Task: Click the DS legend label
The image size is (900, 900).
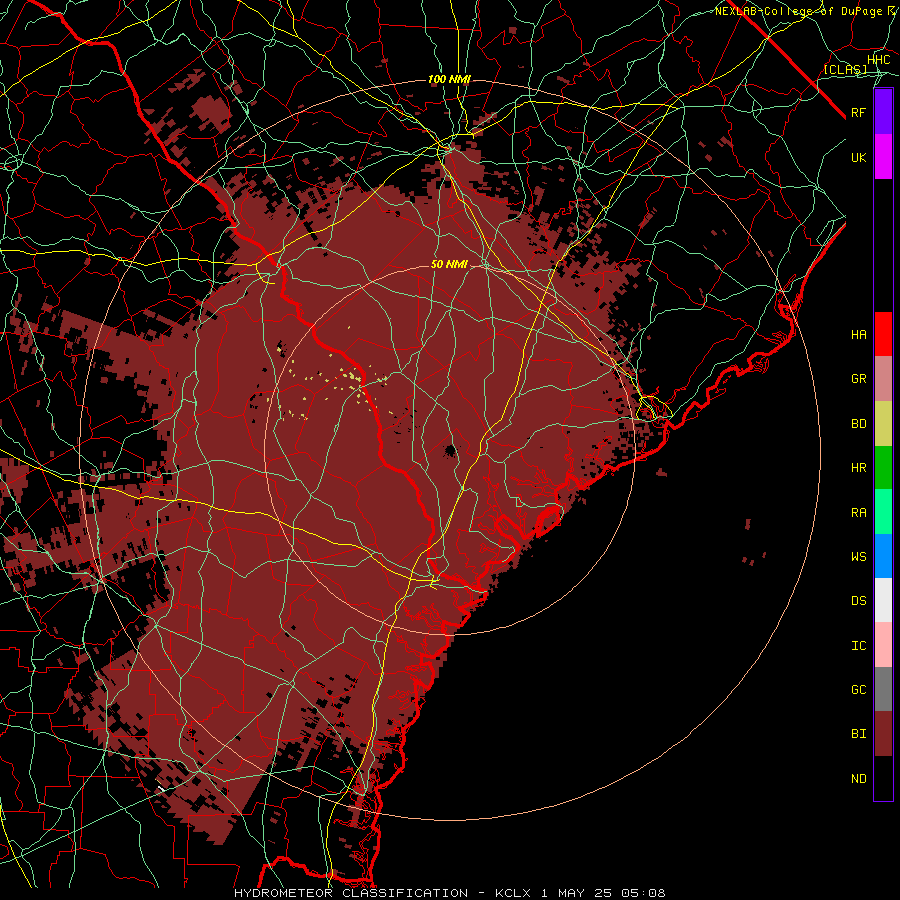Action: tap(858, 601)
